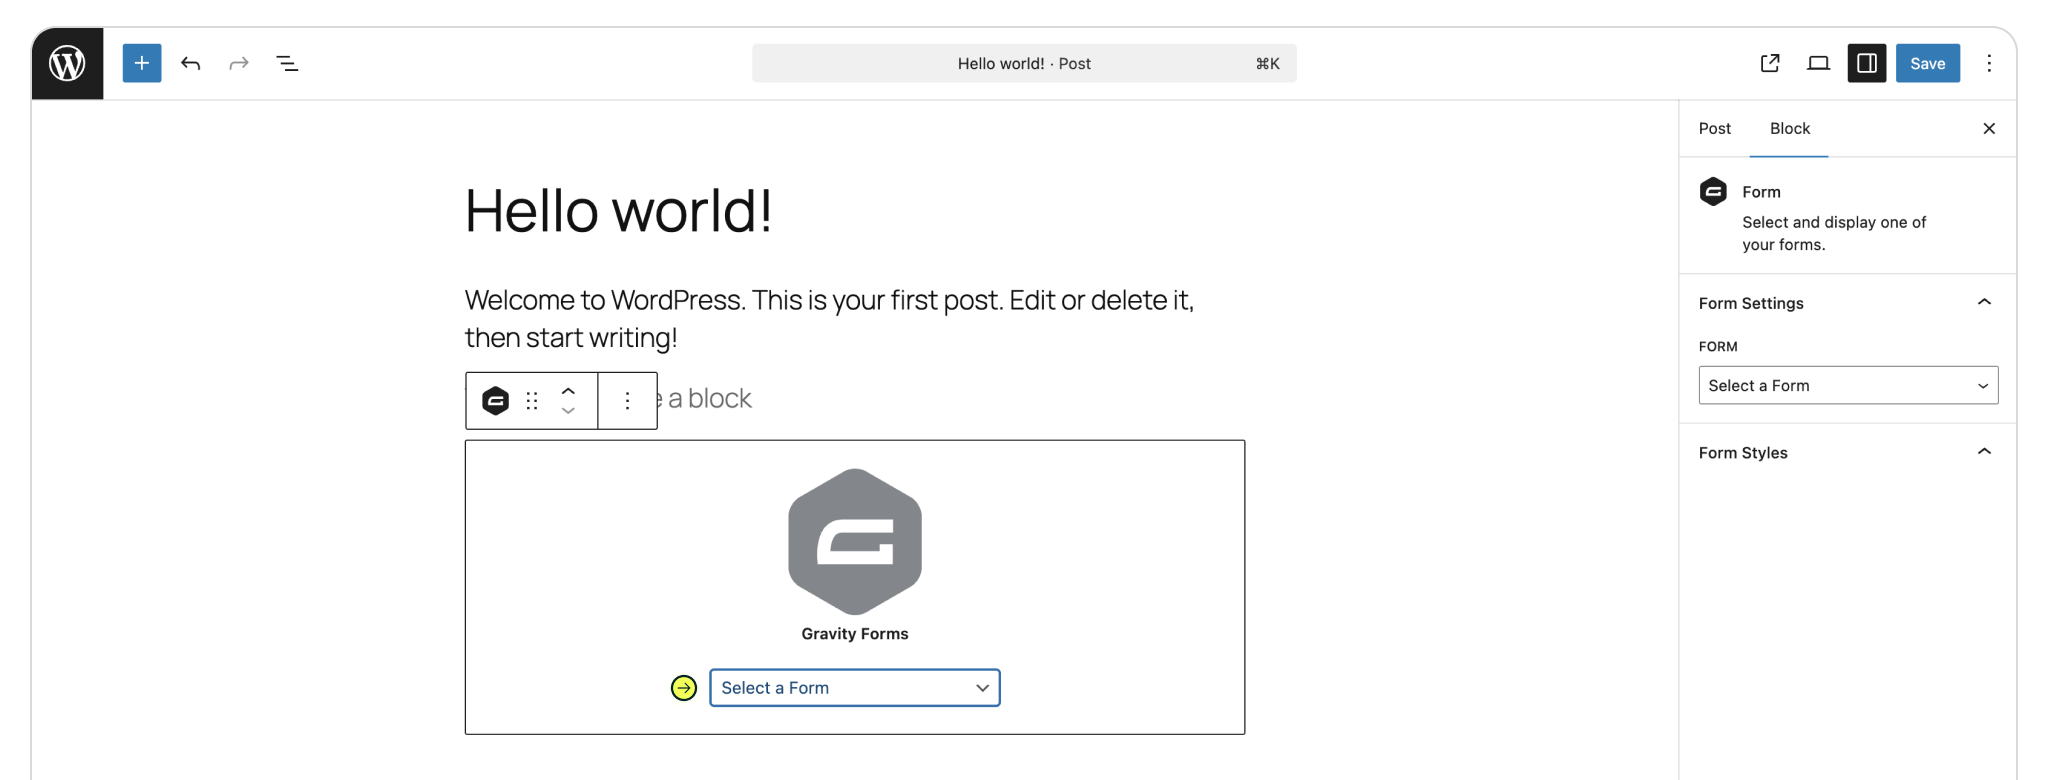This screenshot has height=780, width=2048.
Task: Click the Hello world! post title
Action: (x=618, y=210)
